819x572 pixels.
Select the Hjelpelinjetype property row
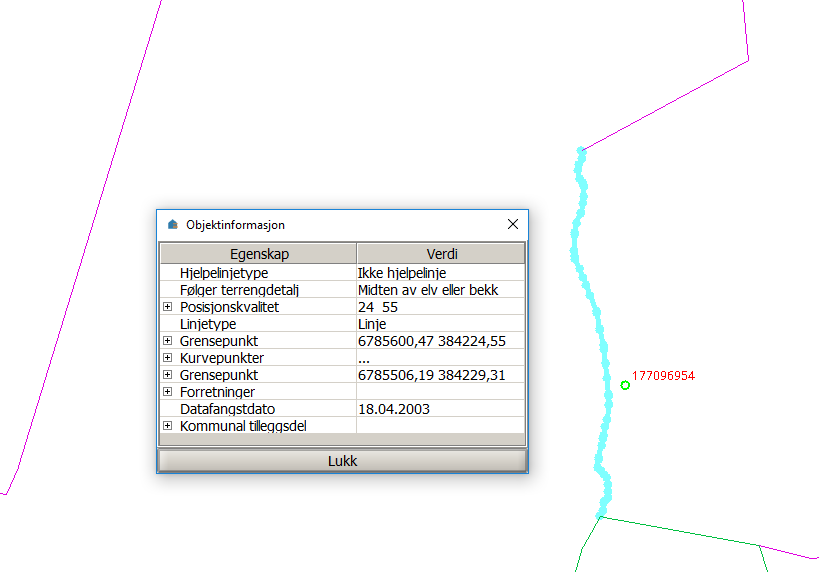(x=224, y=273)
